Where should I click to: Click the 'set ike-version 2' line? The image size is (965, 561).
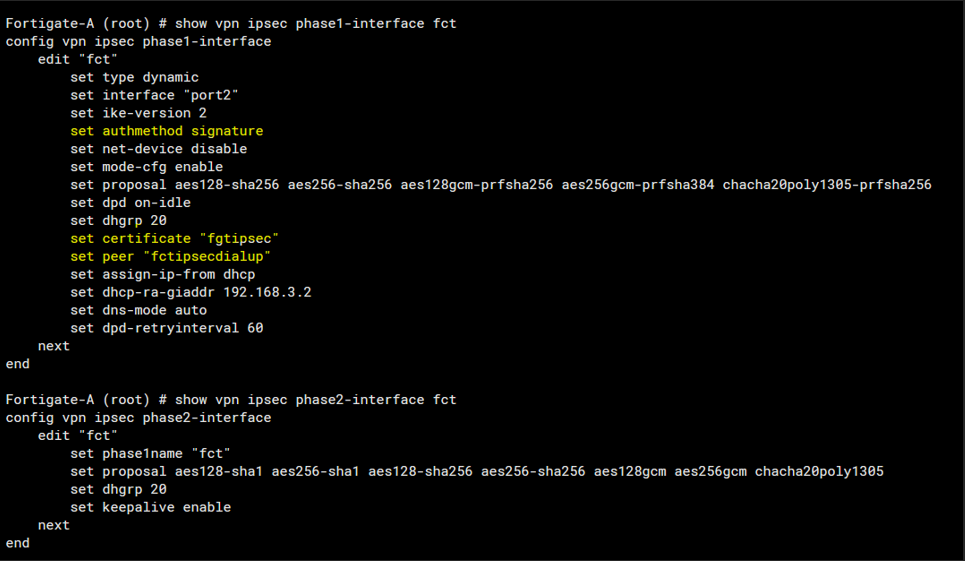tap(138, 113)
